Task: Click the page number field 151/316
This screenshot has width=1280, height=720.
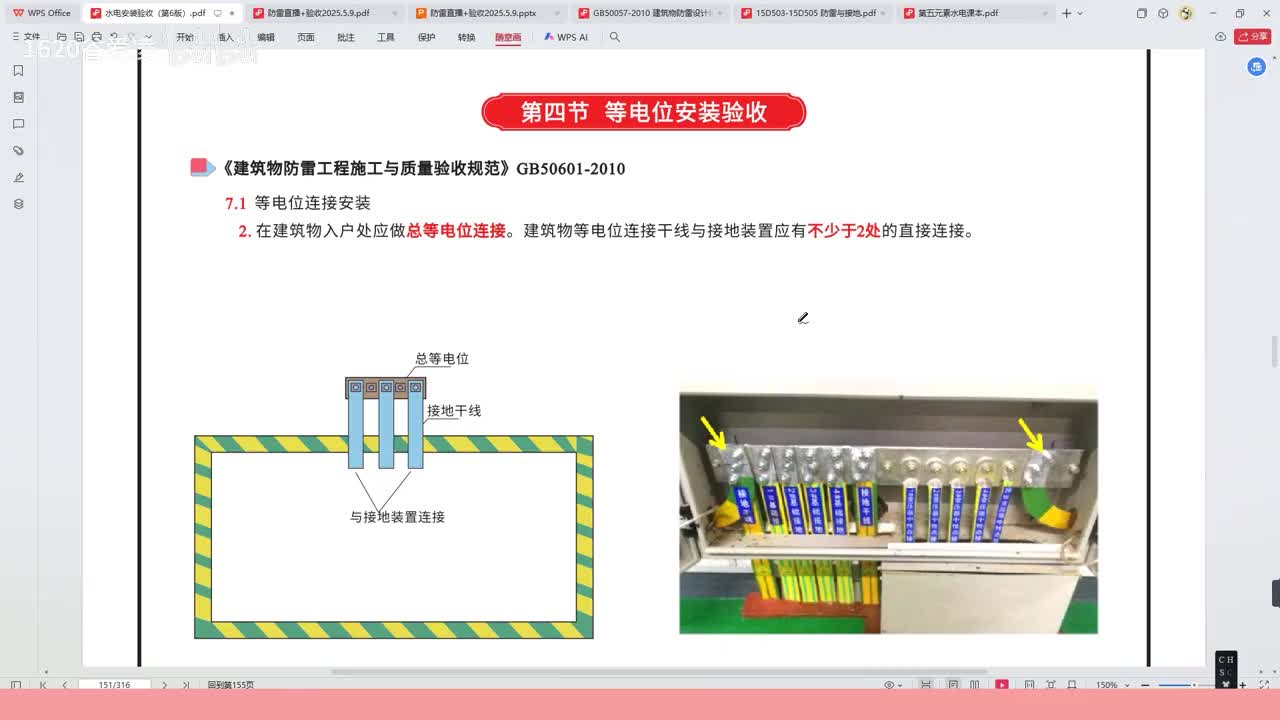Action: [114, 685]
